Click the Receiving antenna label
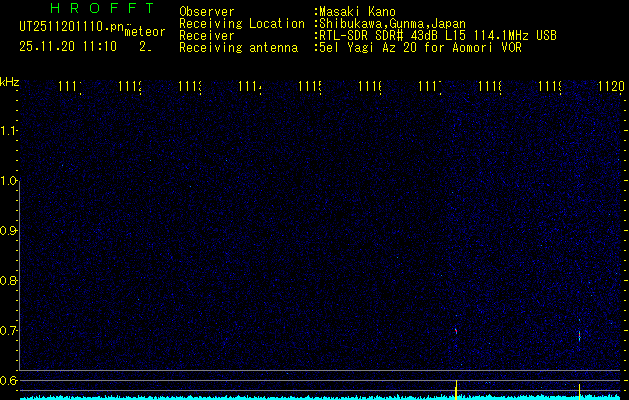 pyautogui.click(x=238, y=48)
